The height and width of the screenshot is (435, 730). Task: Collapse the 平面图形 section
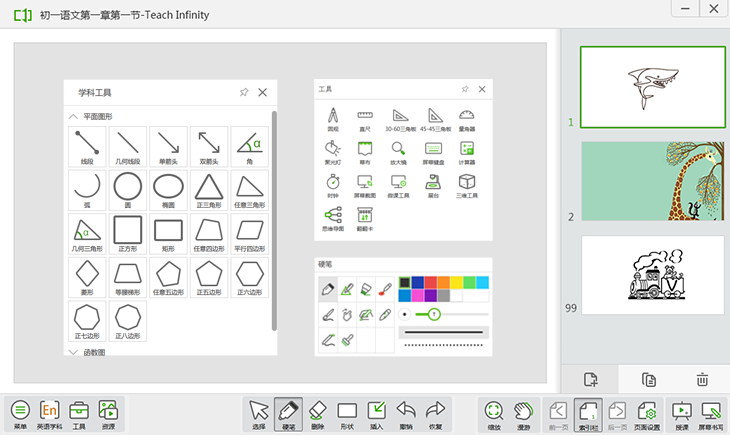tap(73, 116)
